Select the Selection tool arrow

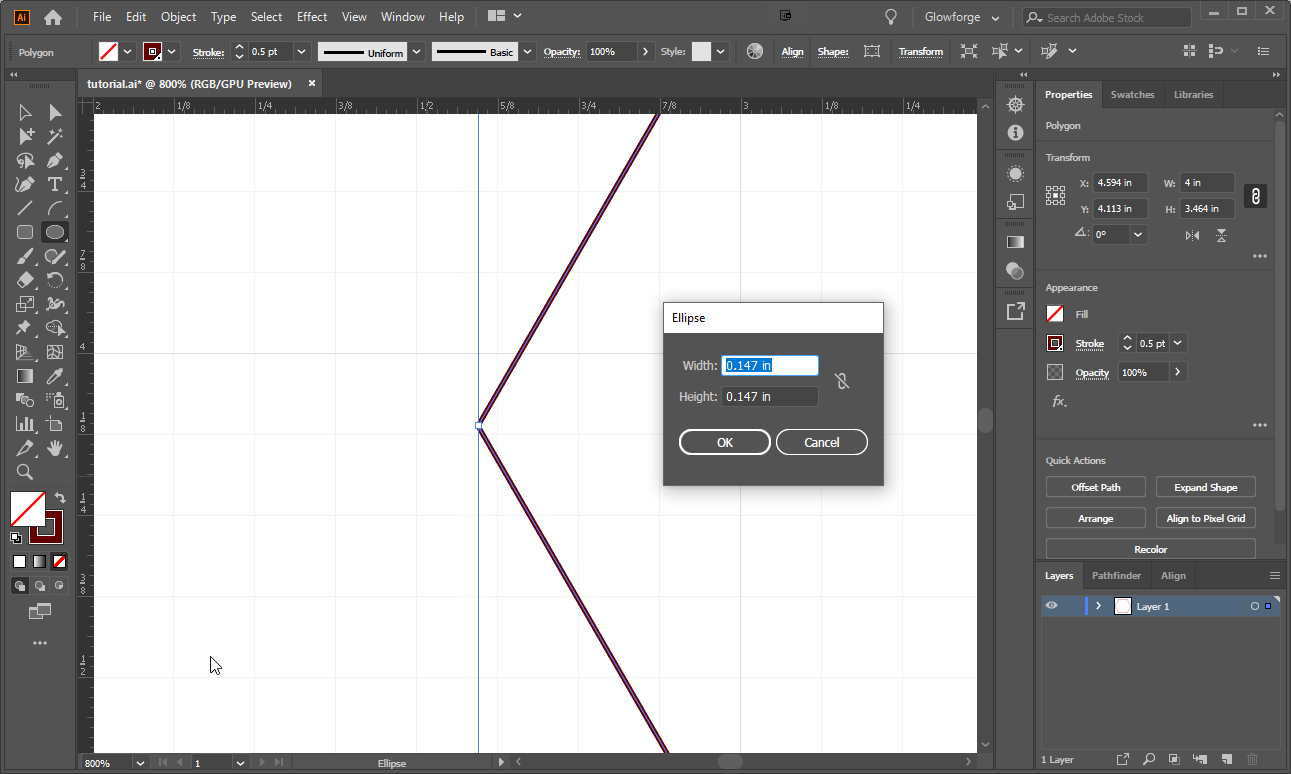pos(25,112)
